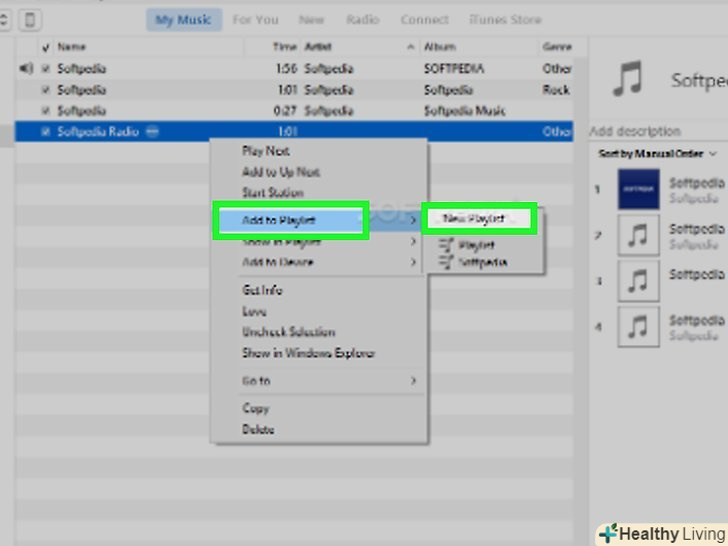
Task: Click the 'Add description' field
Action: (x=635, y=131)
